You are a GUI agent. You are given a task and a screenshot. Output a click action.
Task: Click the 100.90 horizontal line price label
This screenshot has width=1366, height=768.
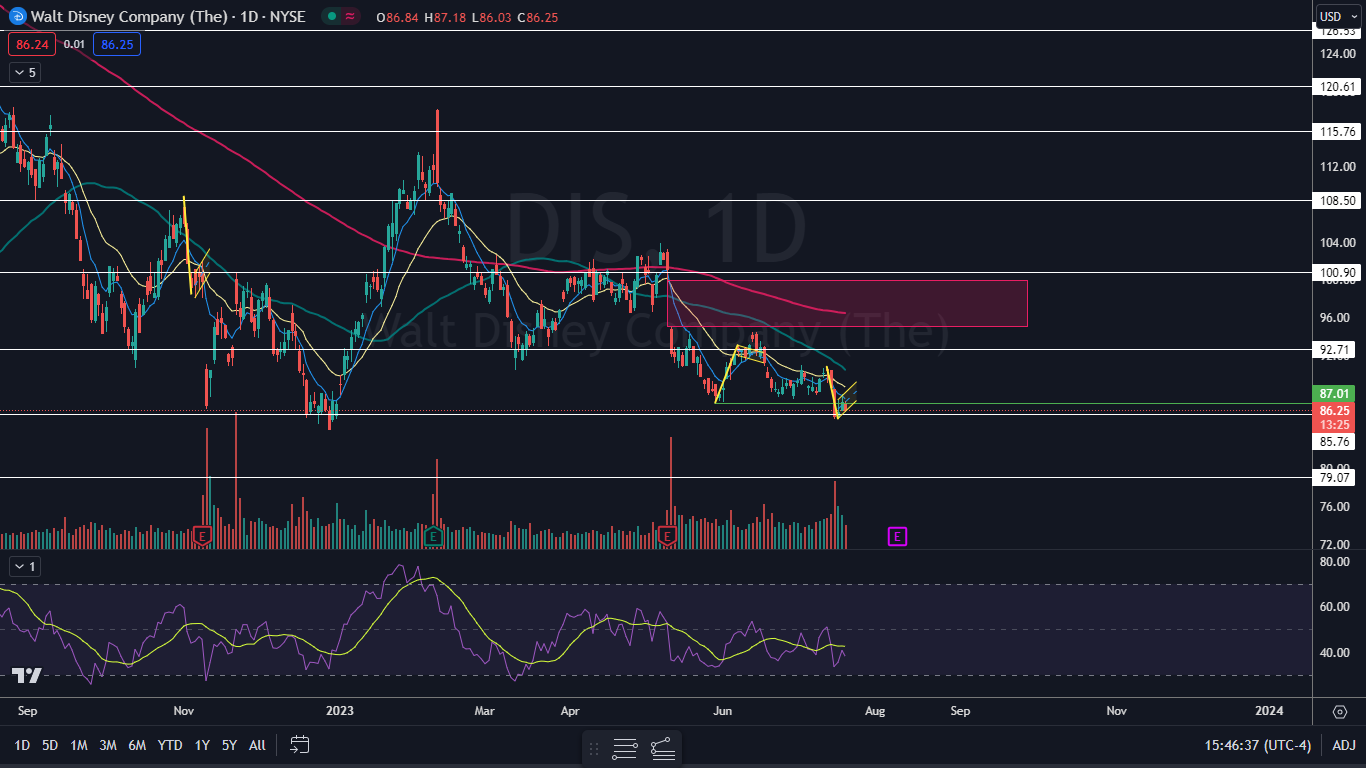(x=1337, y=272)
